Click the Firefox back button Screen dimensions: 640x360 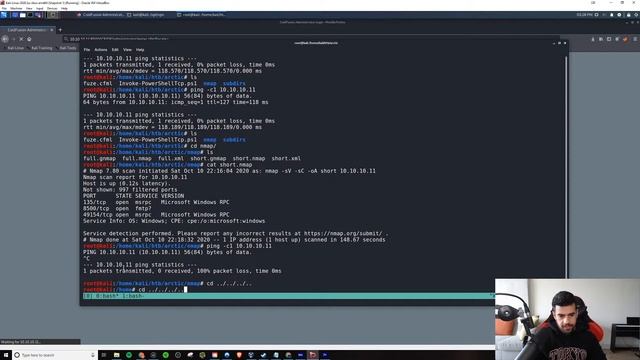5,39
